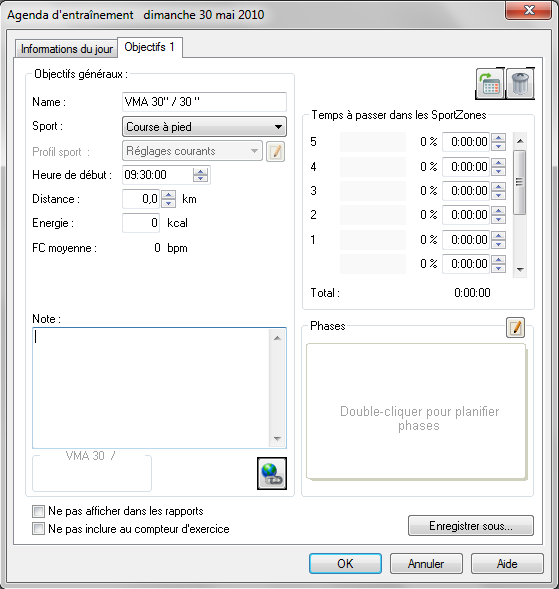Enable Ne pas afficher dans les rapports
The height and width of the screenshot is (589, 559).
click(x=38, y=511)
